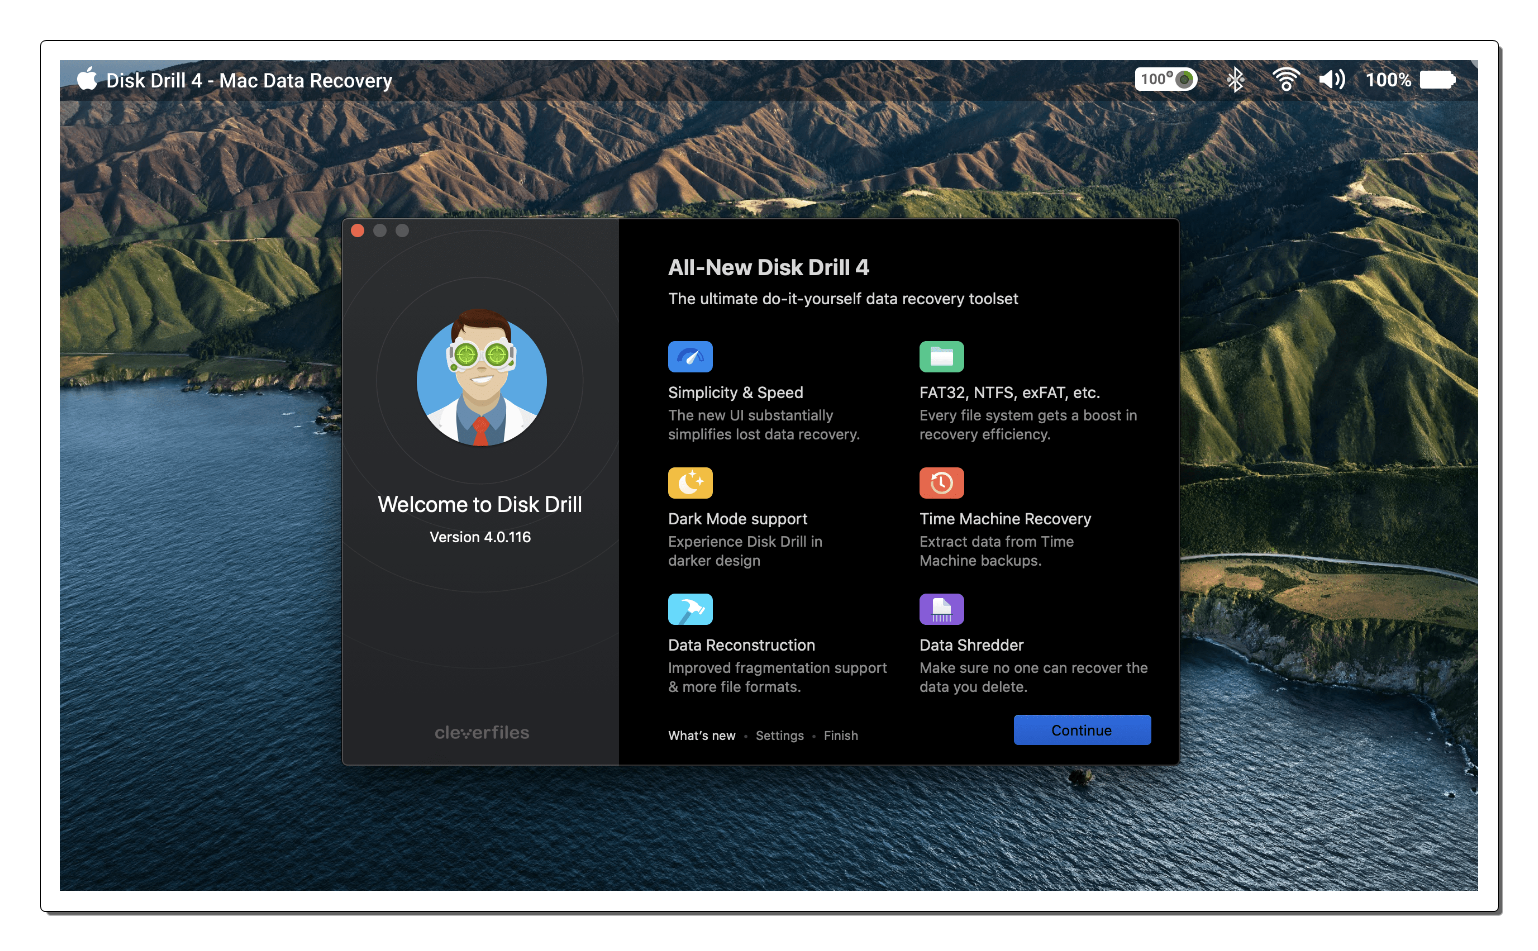Click the battery icon in menu bar
Viewport: 1538px width, 951px height.
(x=1438, y=79)
